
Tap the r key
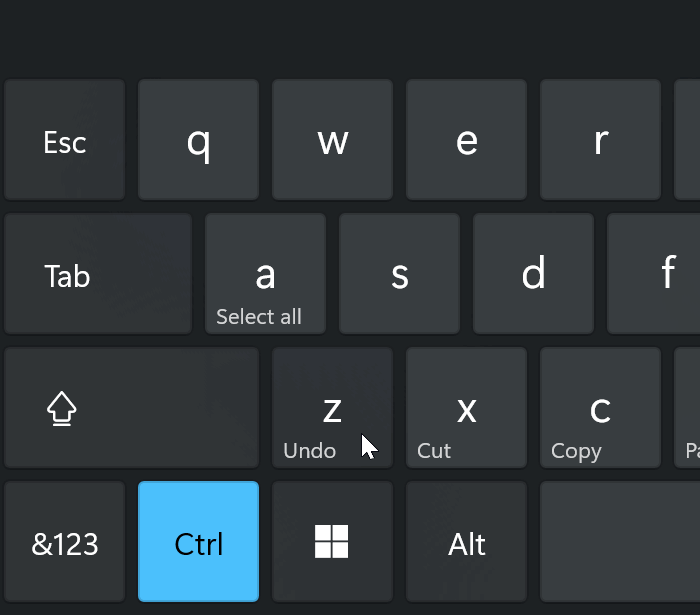(600, 140)
